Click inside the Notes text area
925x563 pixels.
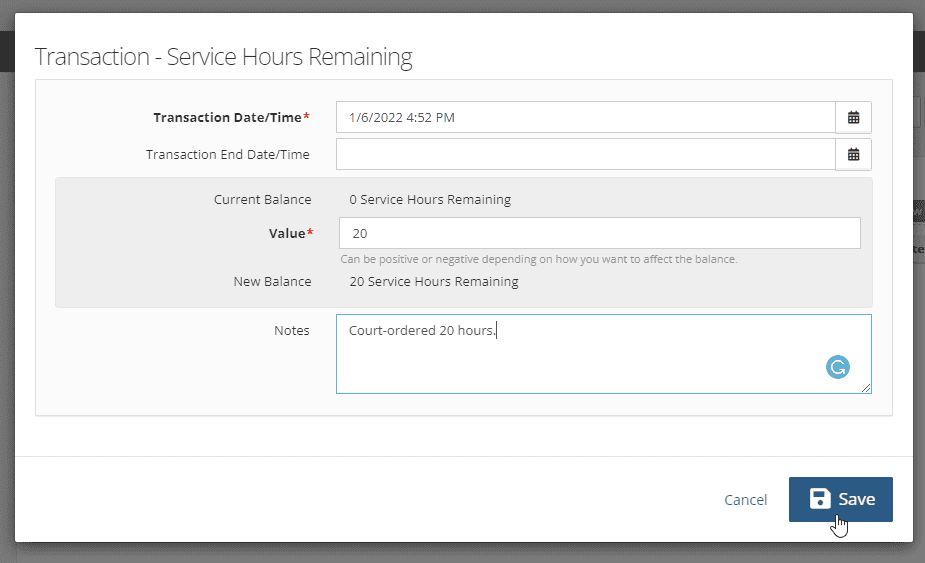coord(603,354)
